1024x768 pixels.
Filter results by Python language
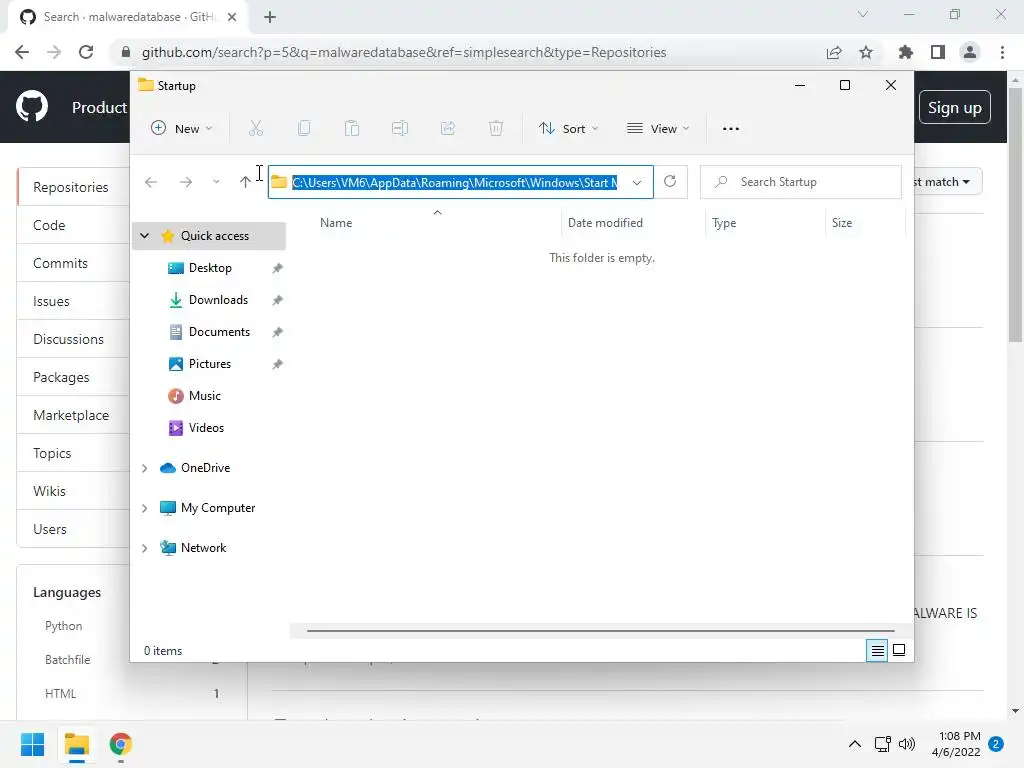(63, 626)
